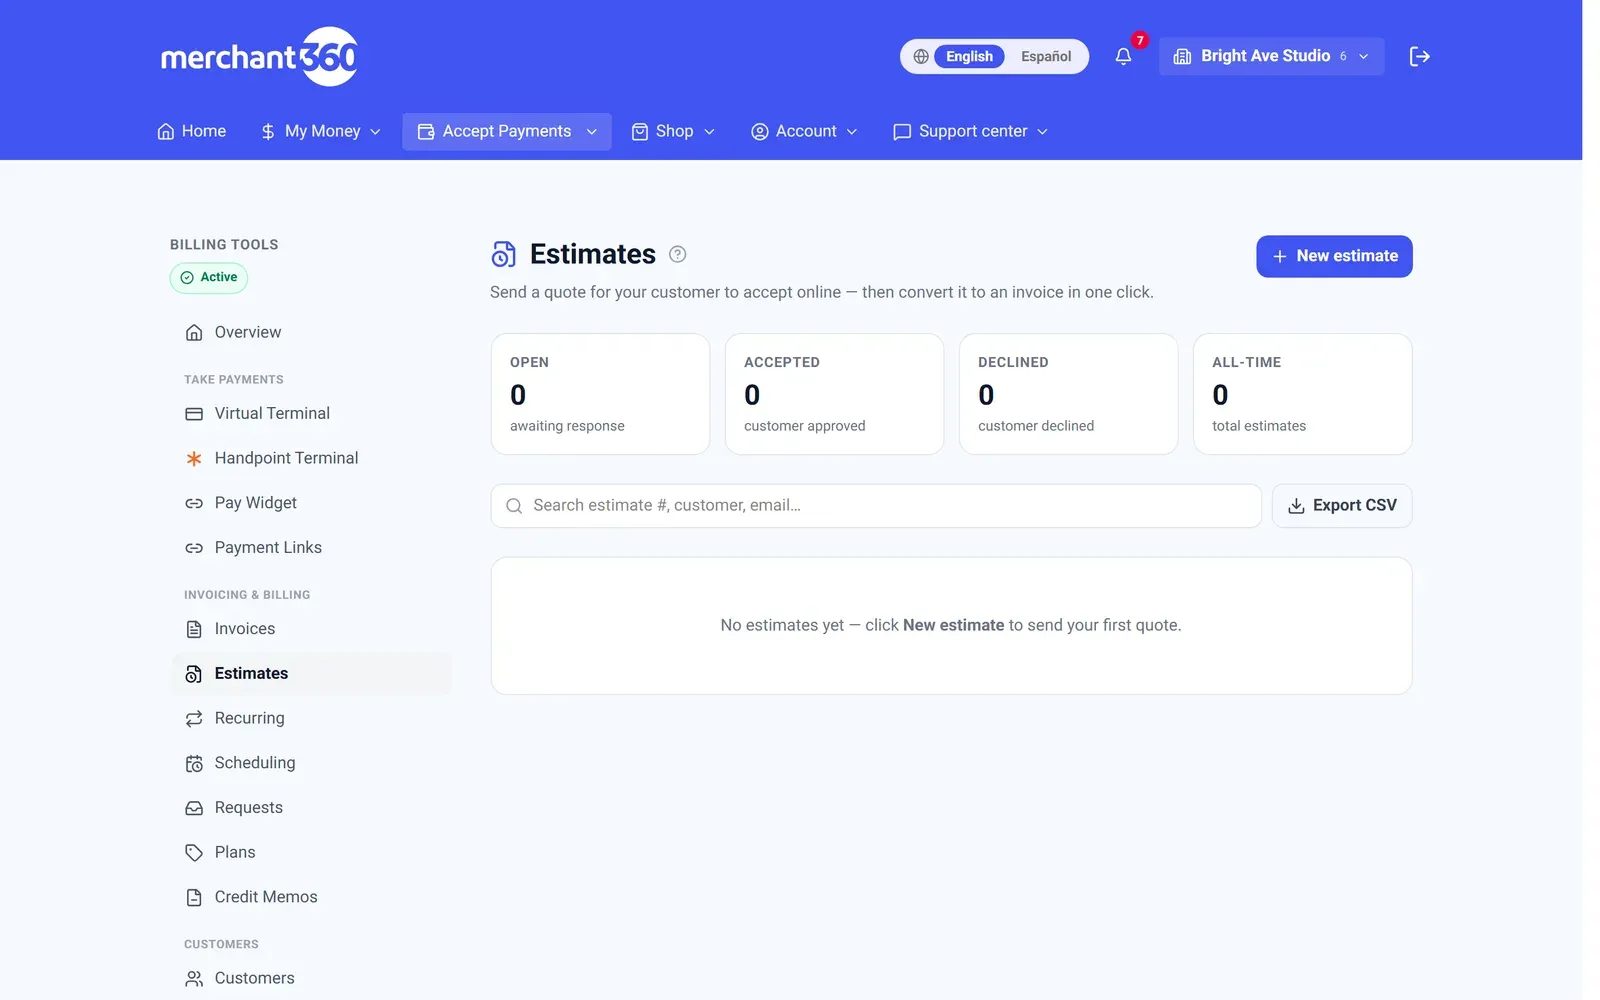Click the Invoices document icon
The width and height of the screenshot is (1600, 1000).
(x=194, y=629)
